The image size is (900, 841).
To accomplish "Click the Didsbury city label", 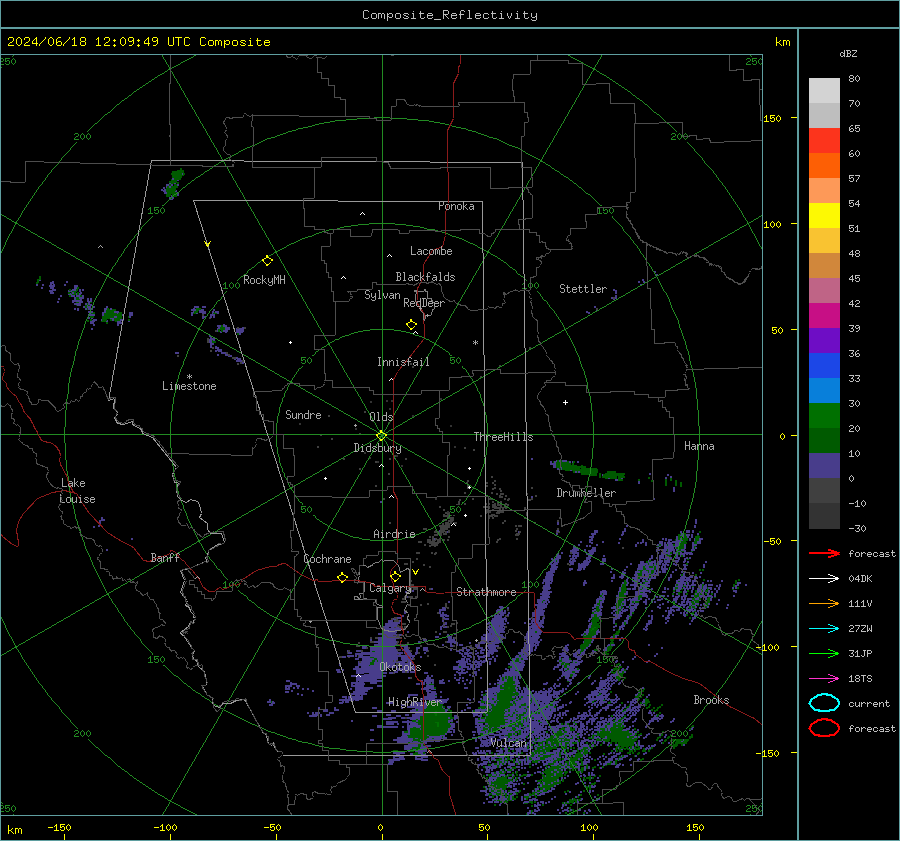I will pos(377,448).
